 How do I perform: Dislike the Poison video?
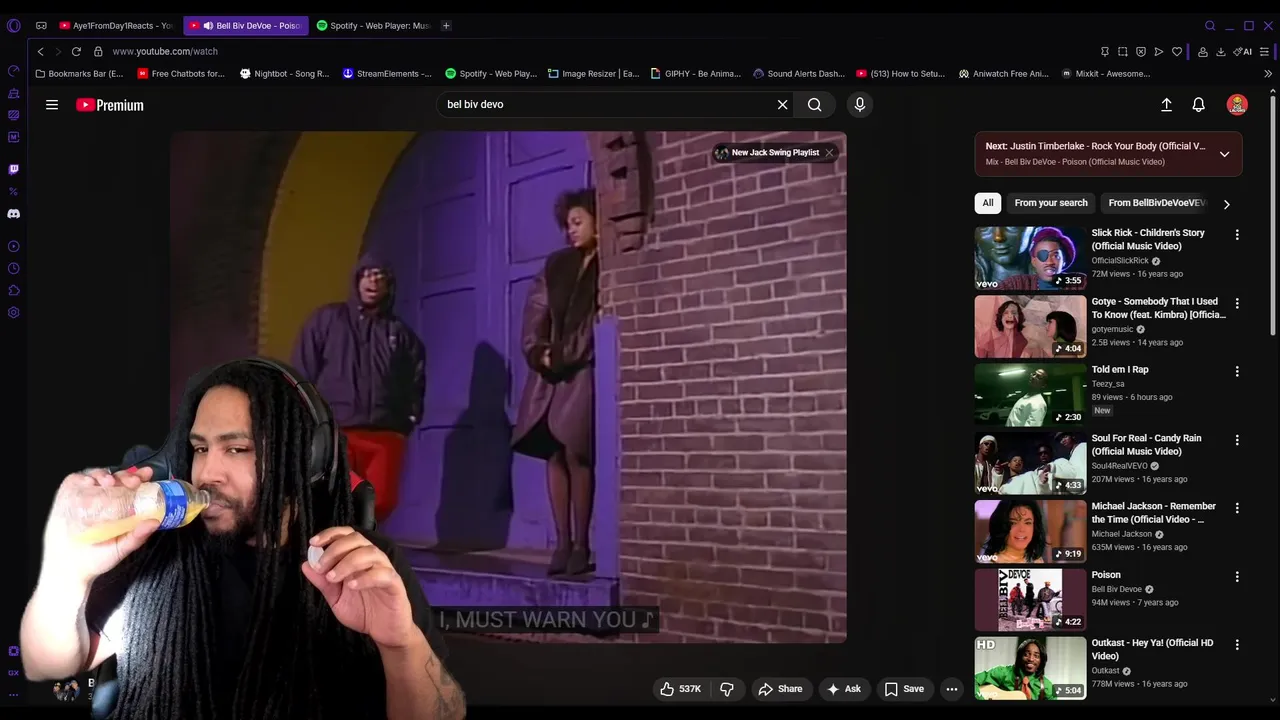coord(727,689)
